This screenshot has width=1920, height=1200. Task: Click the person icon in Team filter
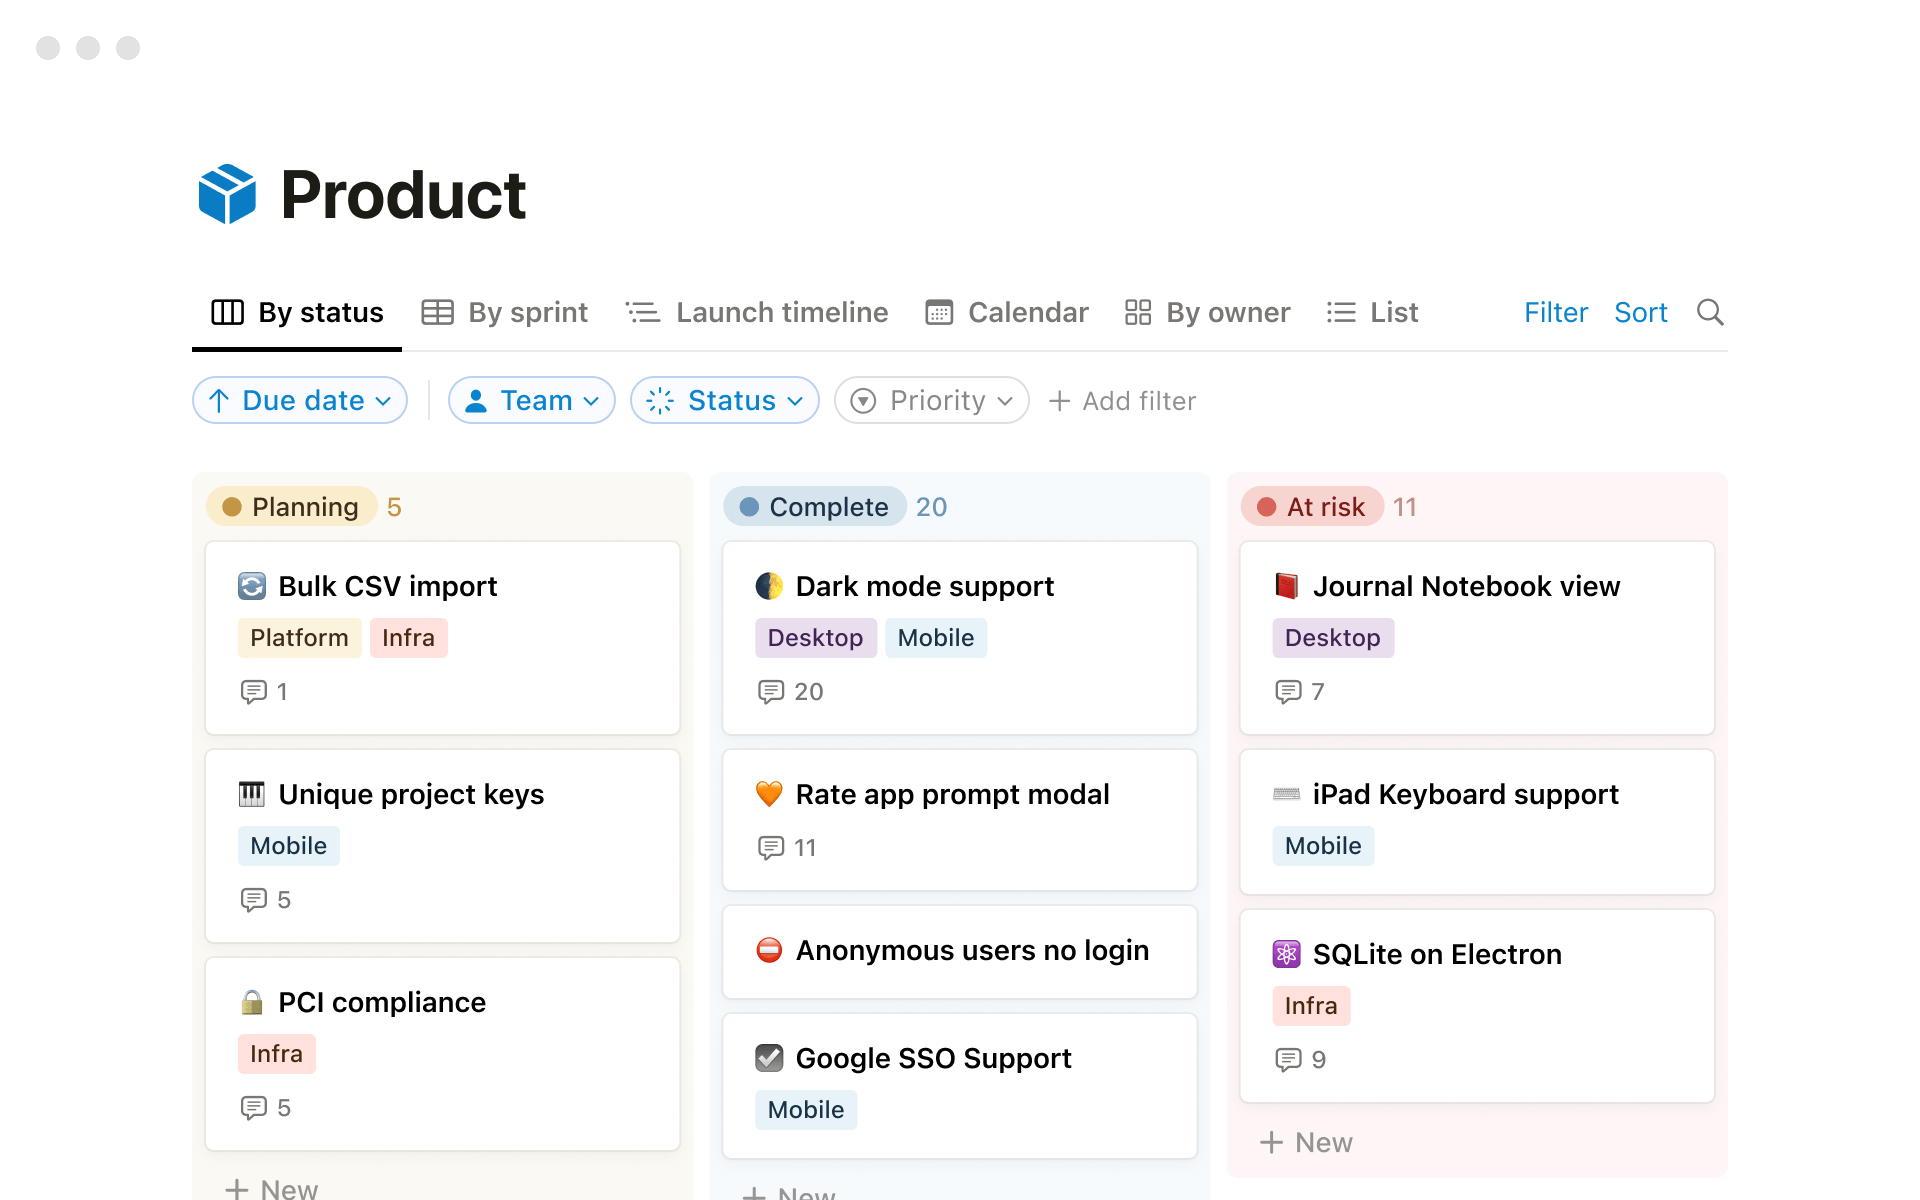476,401
